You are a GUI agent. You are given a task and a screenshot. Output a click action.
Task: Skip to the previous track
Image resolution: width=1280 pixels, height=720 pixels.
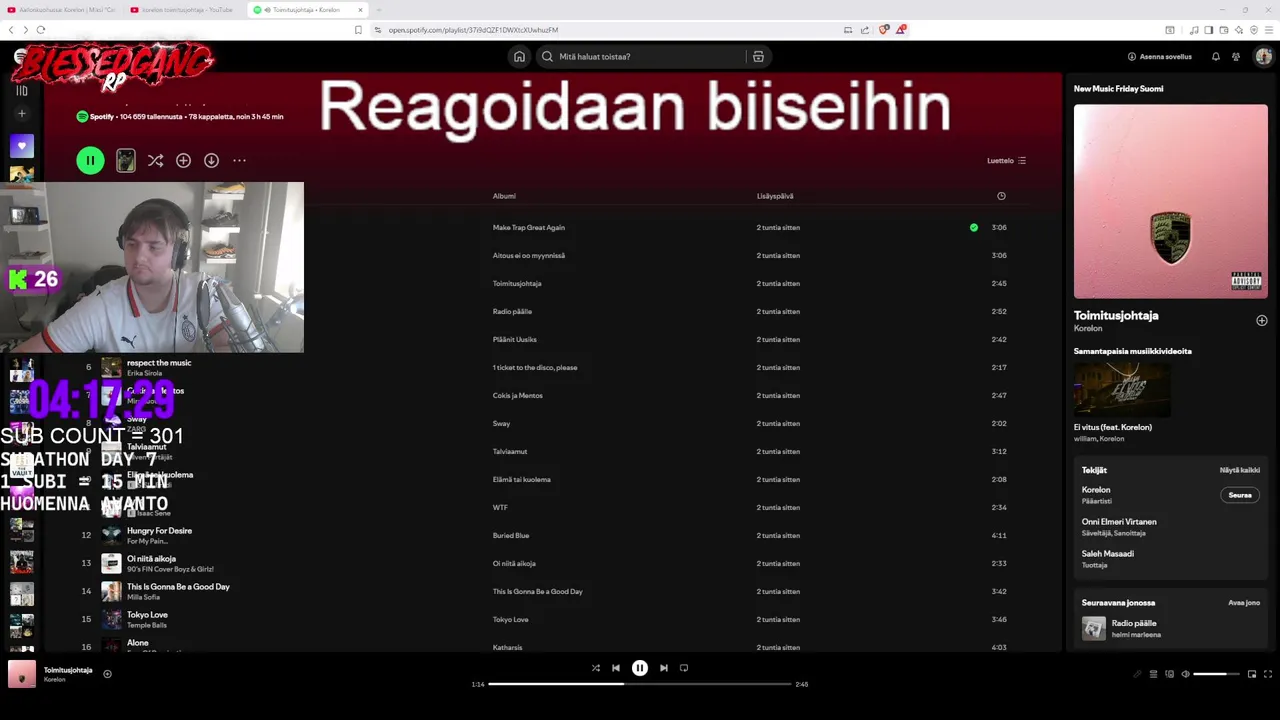click(x=616, y=668)
